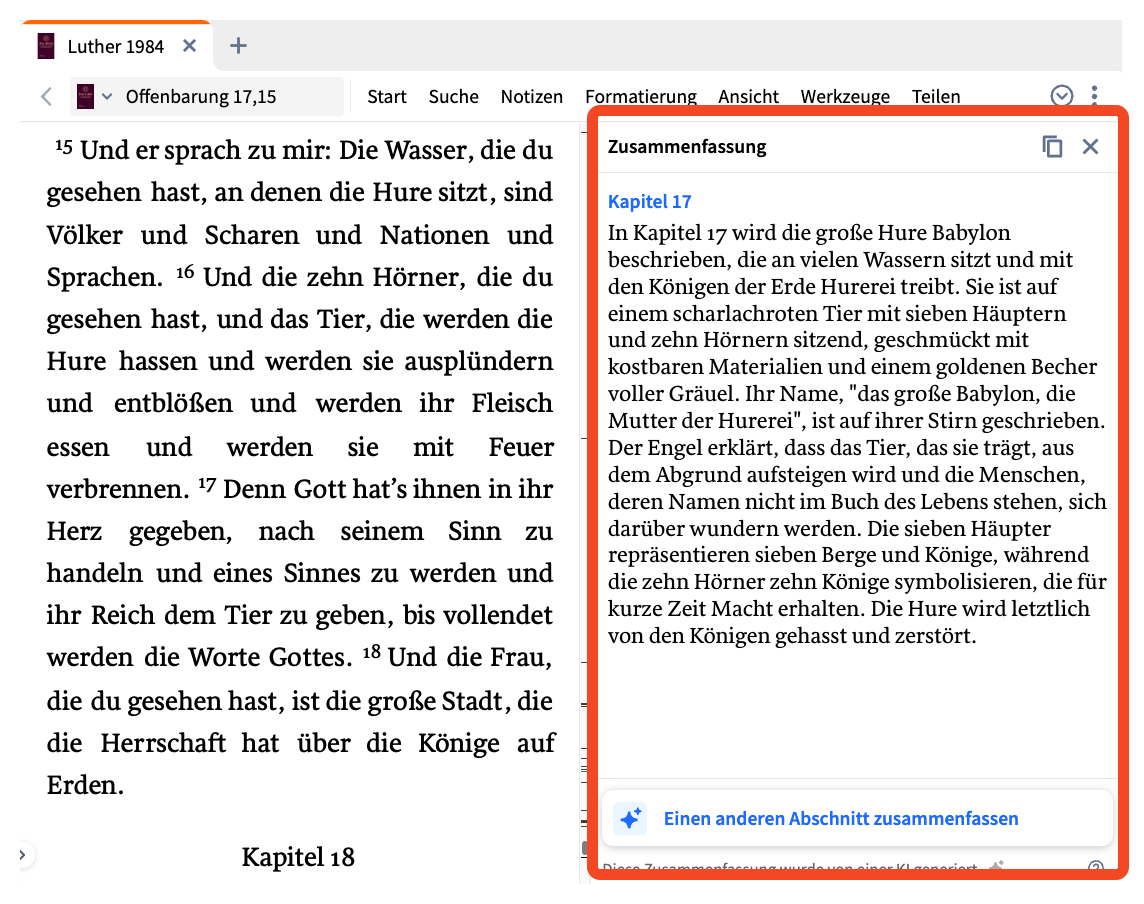Open the Werkzeuge menu
The height and width of the screenshot is (904, 1144).
[845, 96]
